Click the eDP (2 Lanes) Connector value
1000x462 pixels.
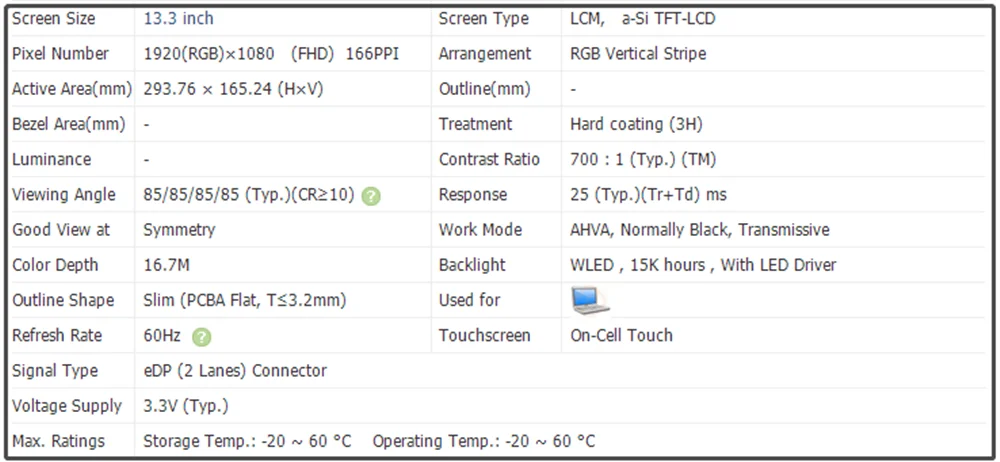(235, 371)
